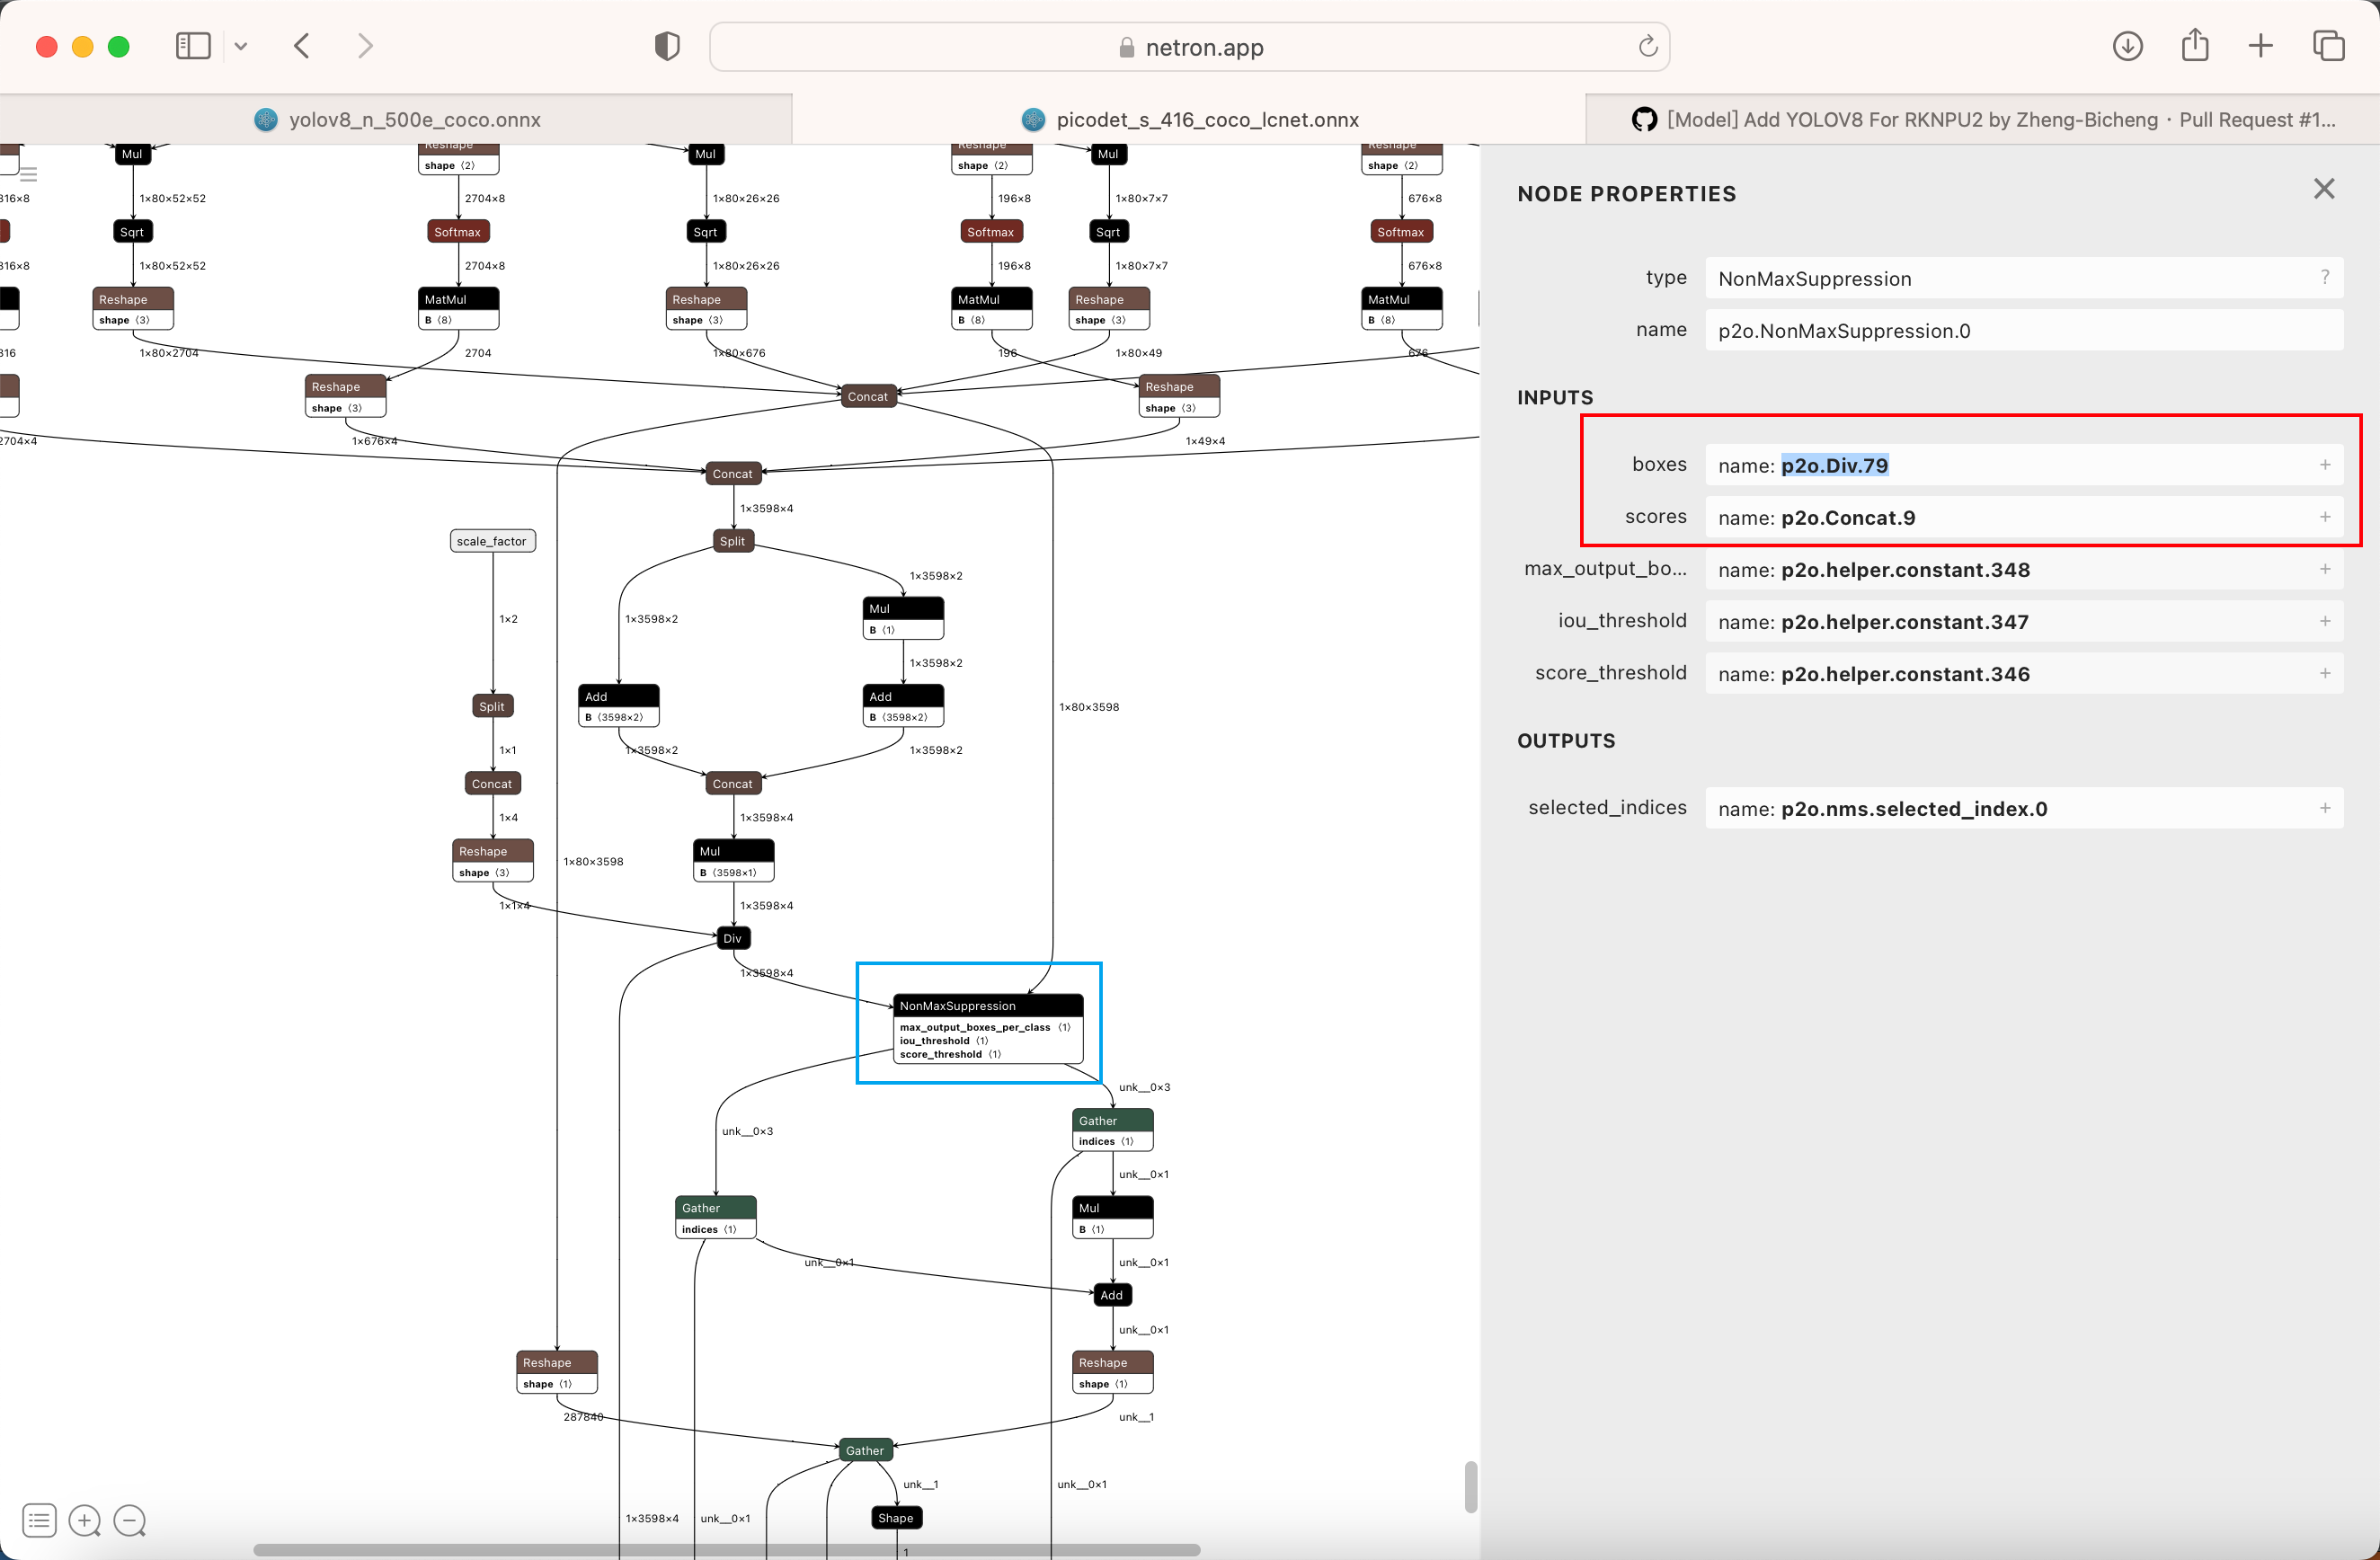Viewport: 2380px width, 1560px height.
Task: Expand selected_indices output details
Action: click(x=2324, y=808)
